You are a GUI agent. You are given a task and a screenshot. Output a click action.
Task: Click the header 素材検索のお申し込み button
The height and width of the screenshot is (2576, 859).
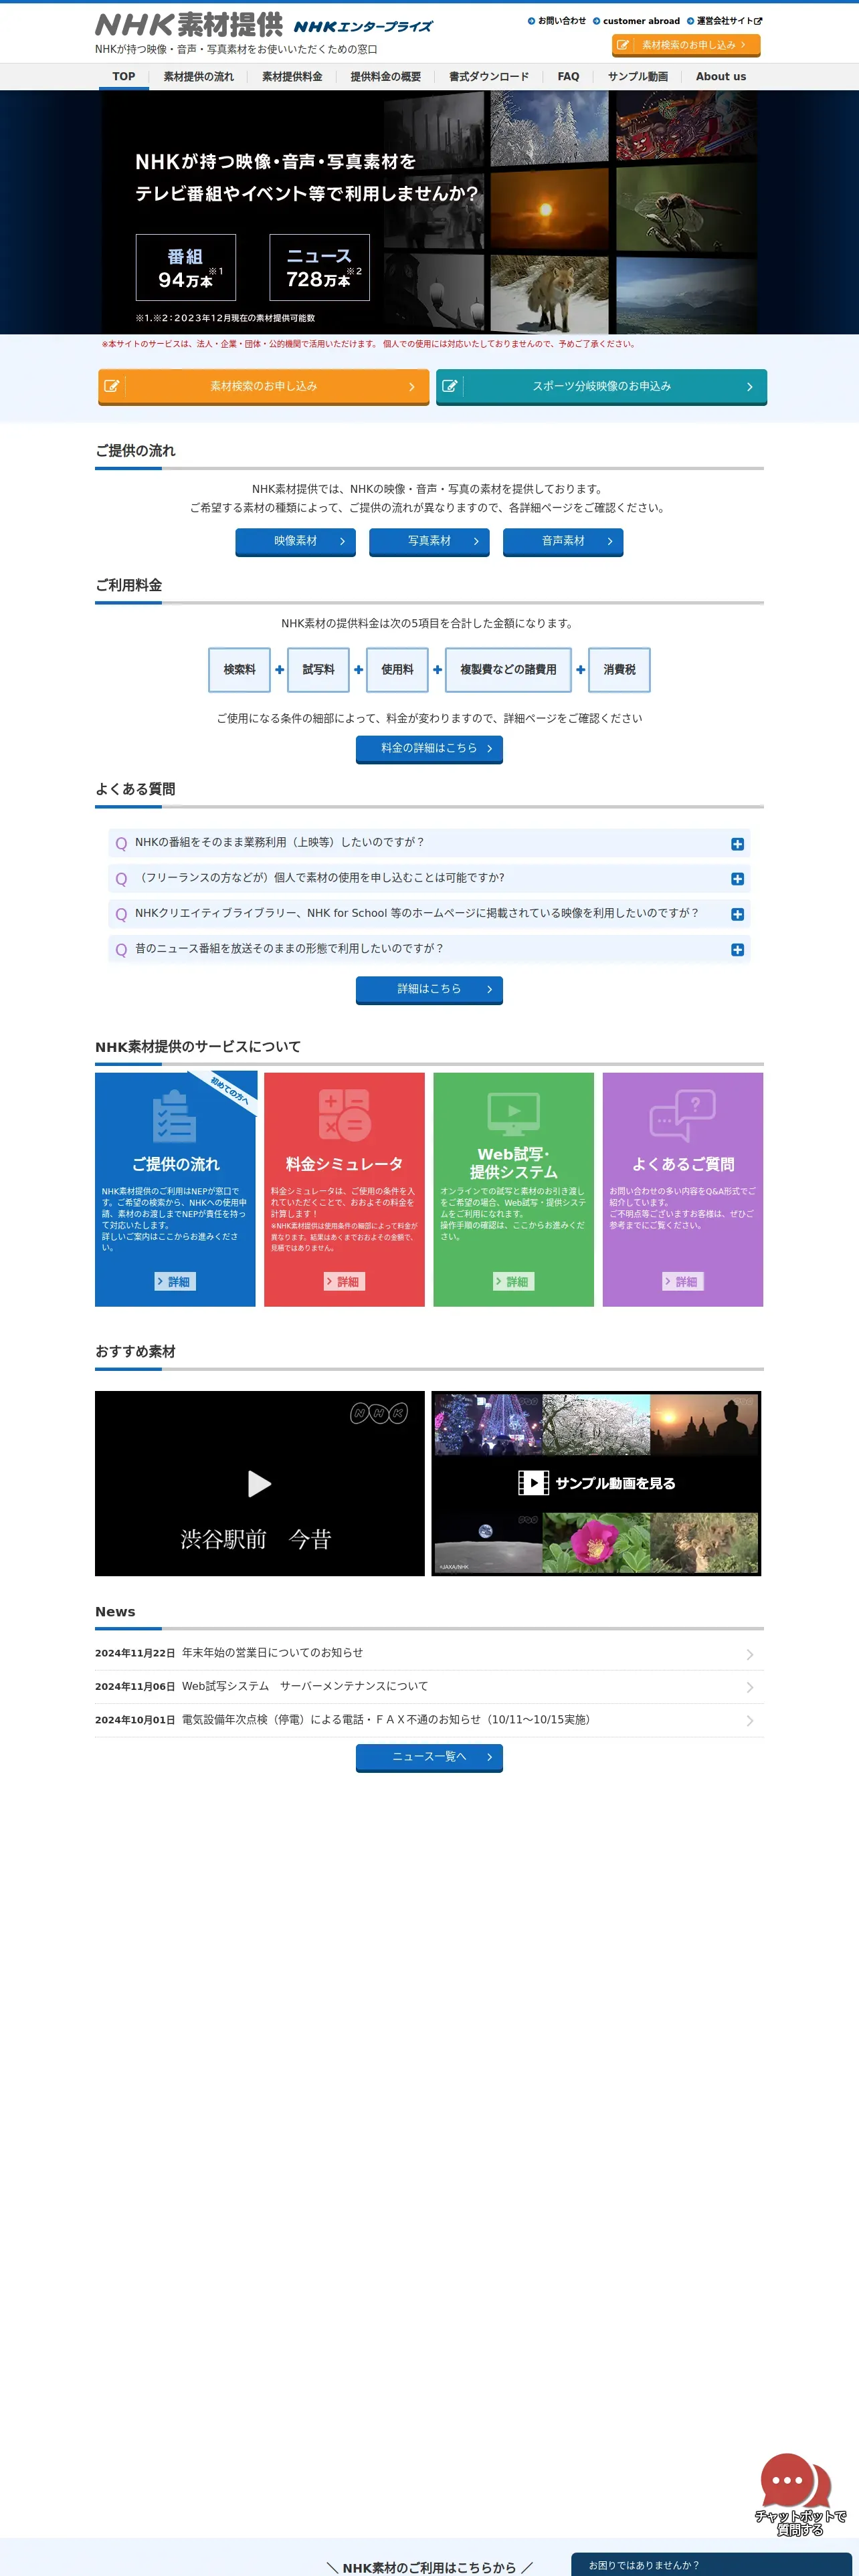point(686,45)
